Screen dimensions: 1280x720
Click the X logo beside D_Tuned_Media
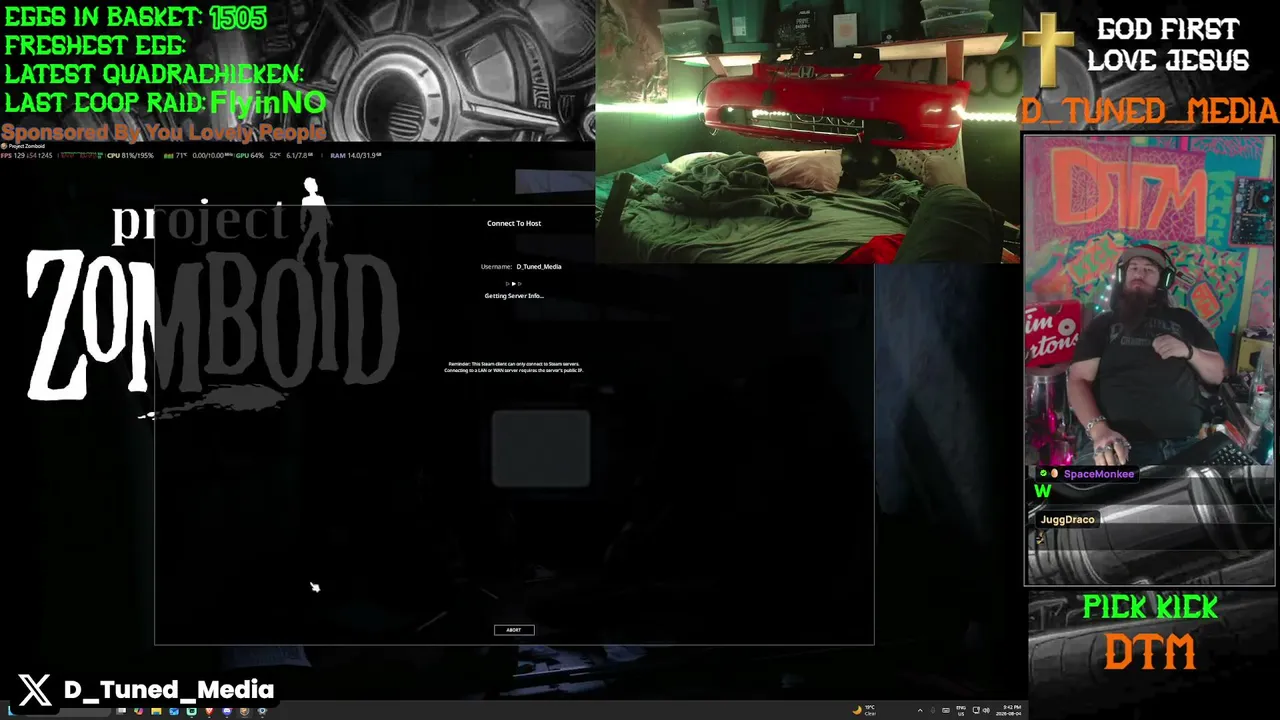35,690
